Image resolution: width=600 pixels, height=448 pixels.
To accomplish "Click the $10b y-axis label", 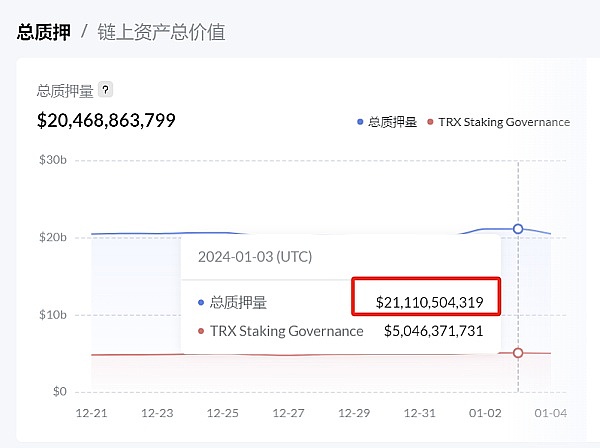I will point(52,315).
